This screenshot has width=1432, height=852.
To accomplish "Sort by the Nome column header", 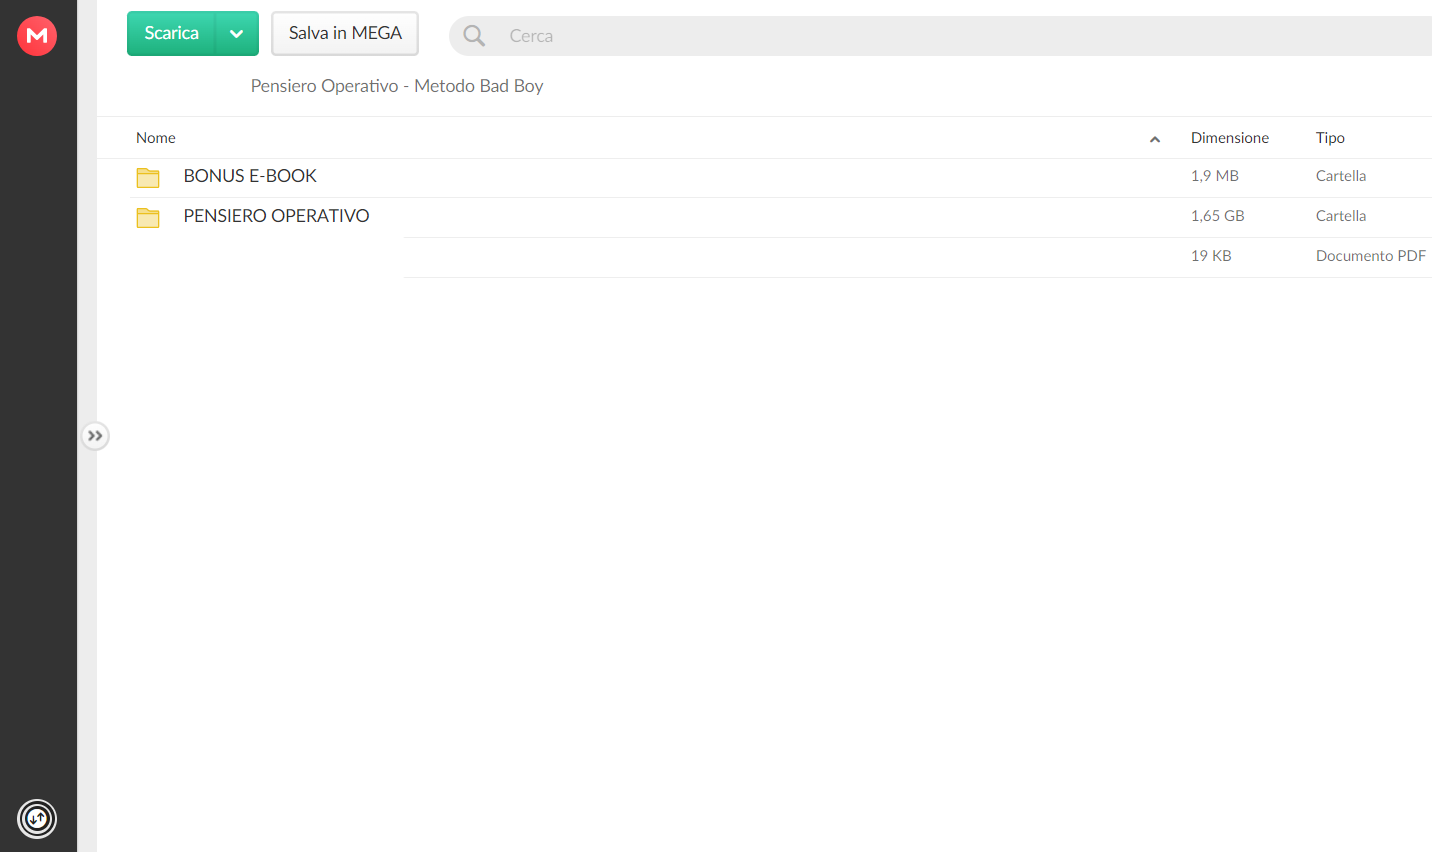I will coord(156,138).
